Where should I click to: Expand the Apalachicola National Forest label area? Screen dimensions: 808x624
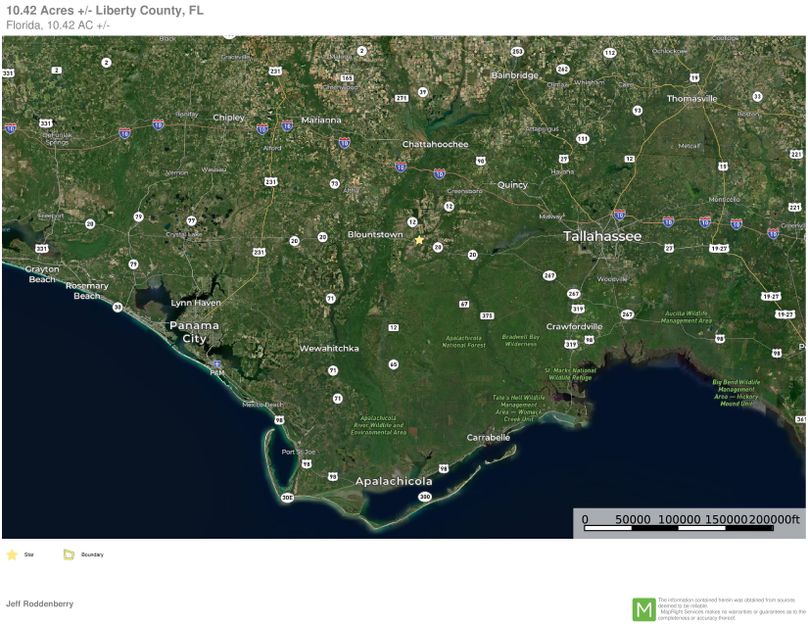point(464,343)
